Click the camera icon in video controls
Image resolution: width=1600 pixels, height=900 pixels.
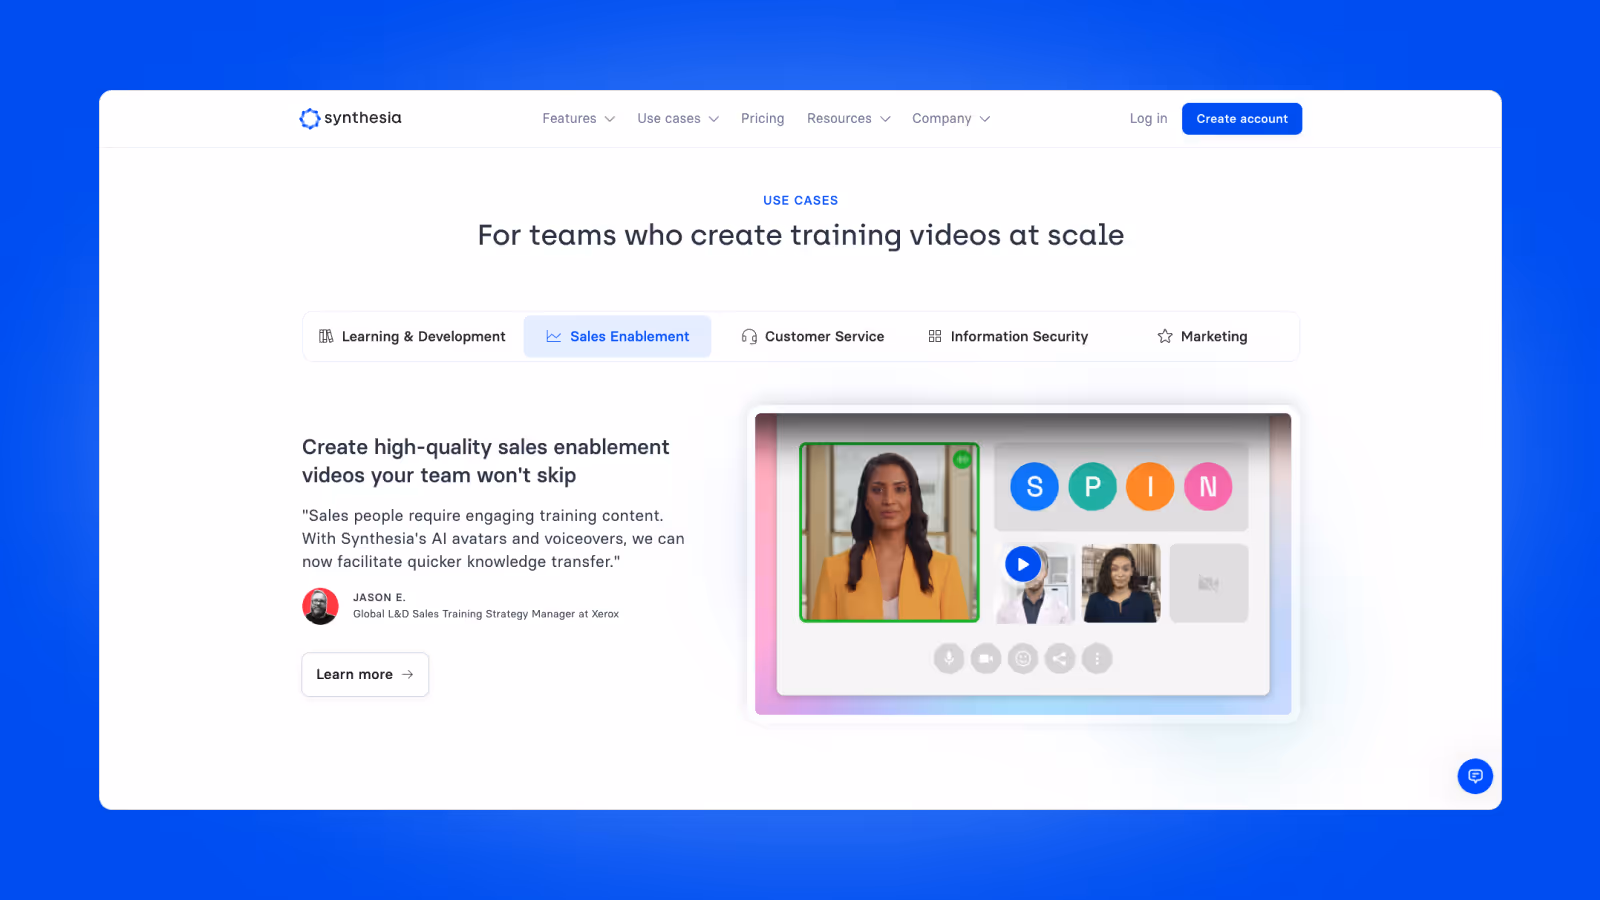[986, 658]
